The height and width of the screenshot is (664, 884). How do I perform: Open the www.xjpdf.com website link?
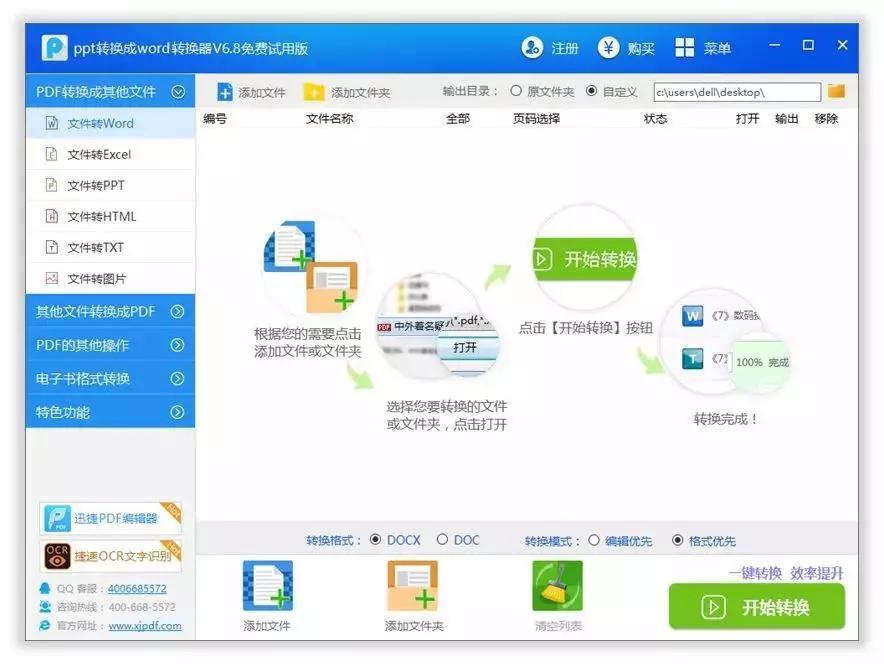point(145,625)
